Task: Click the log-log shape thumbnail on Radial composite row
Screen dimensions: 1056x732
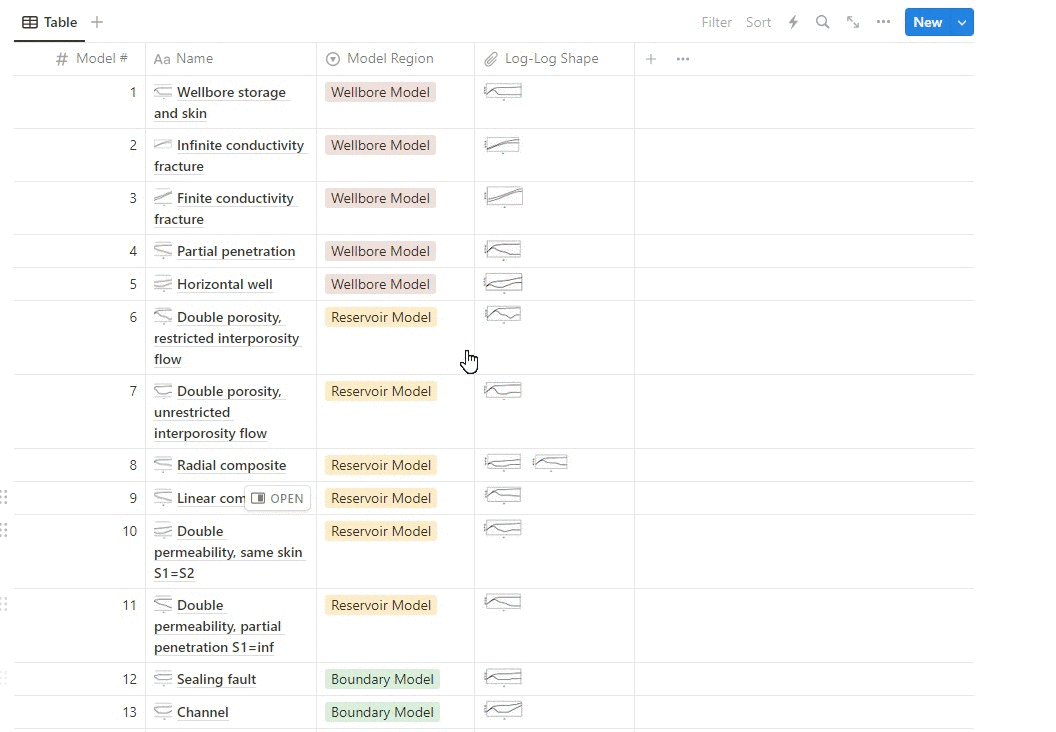Action: click(502, 462)
